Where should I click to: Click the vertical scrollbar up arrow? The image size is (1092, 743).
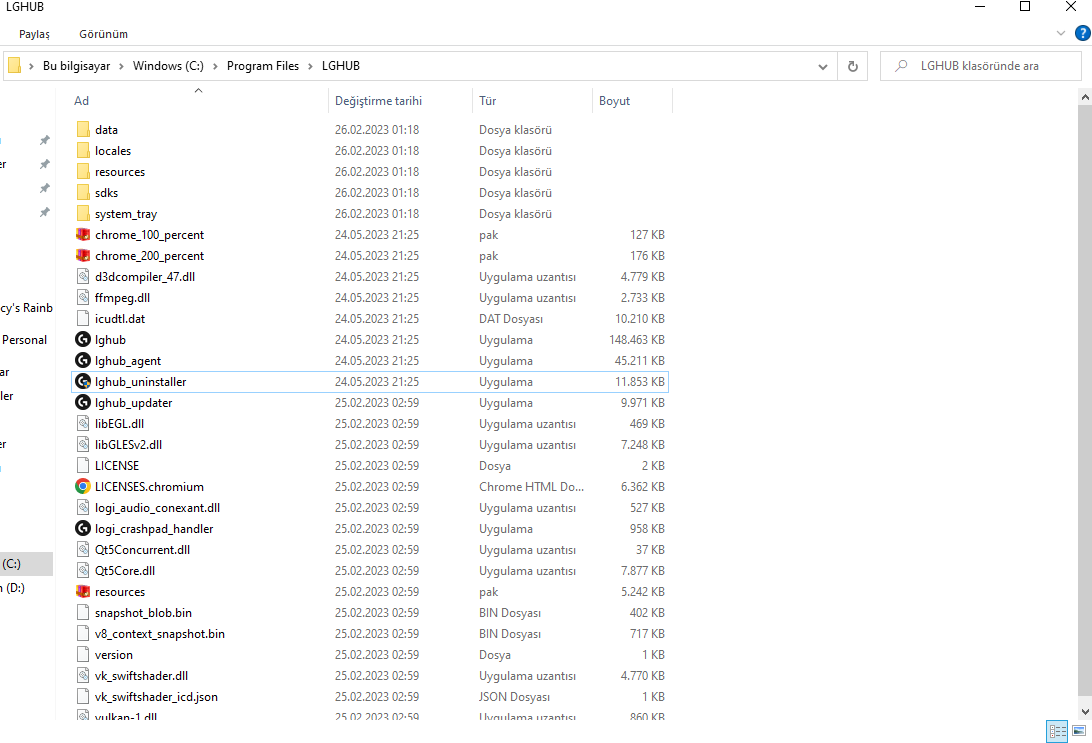coord(1085,98)
